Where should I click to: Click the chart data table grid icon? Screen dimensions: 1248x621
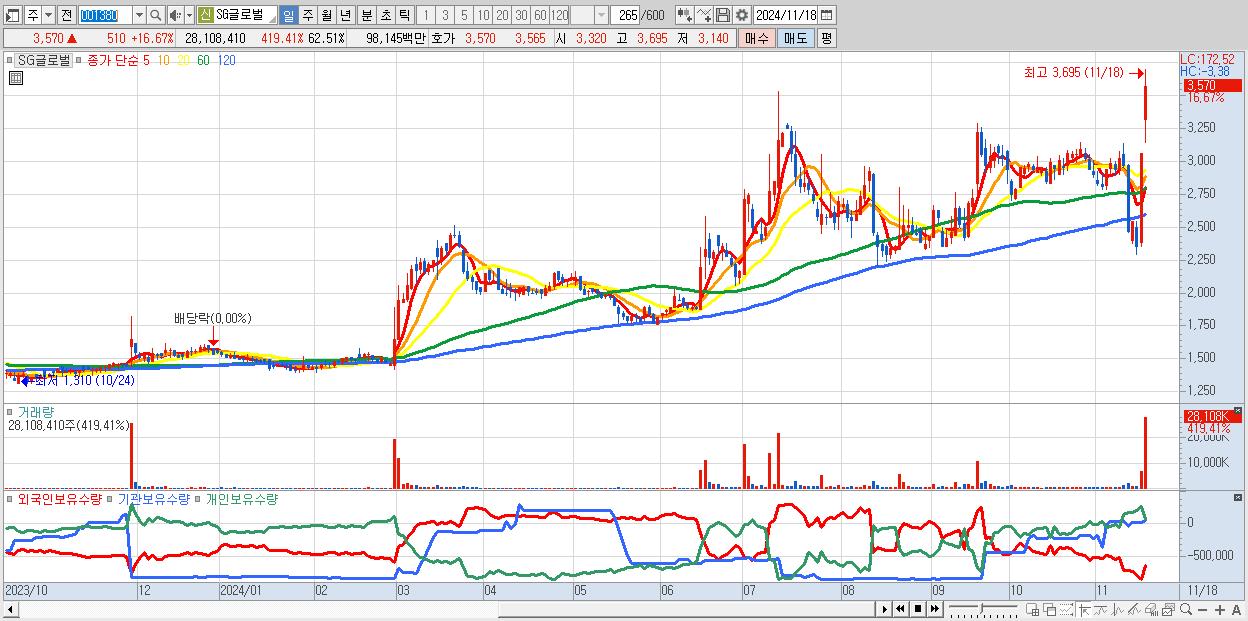tap(15, 78)
